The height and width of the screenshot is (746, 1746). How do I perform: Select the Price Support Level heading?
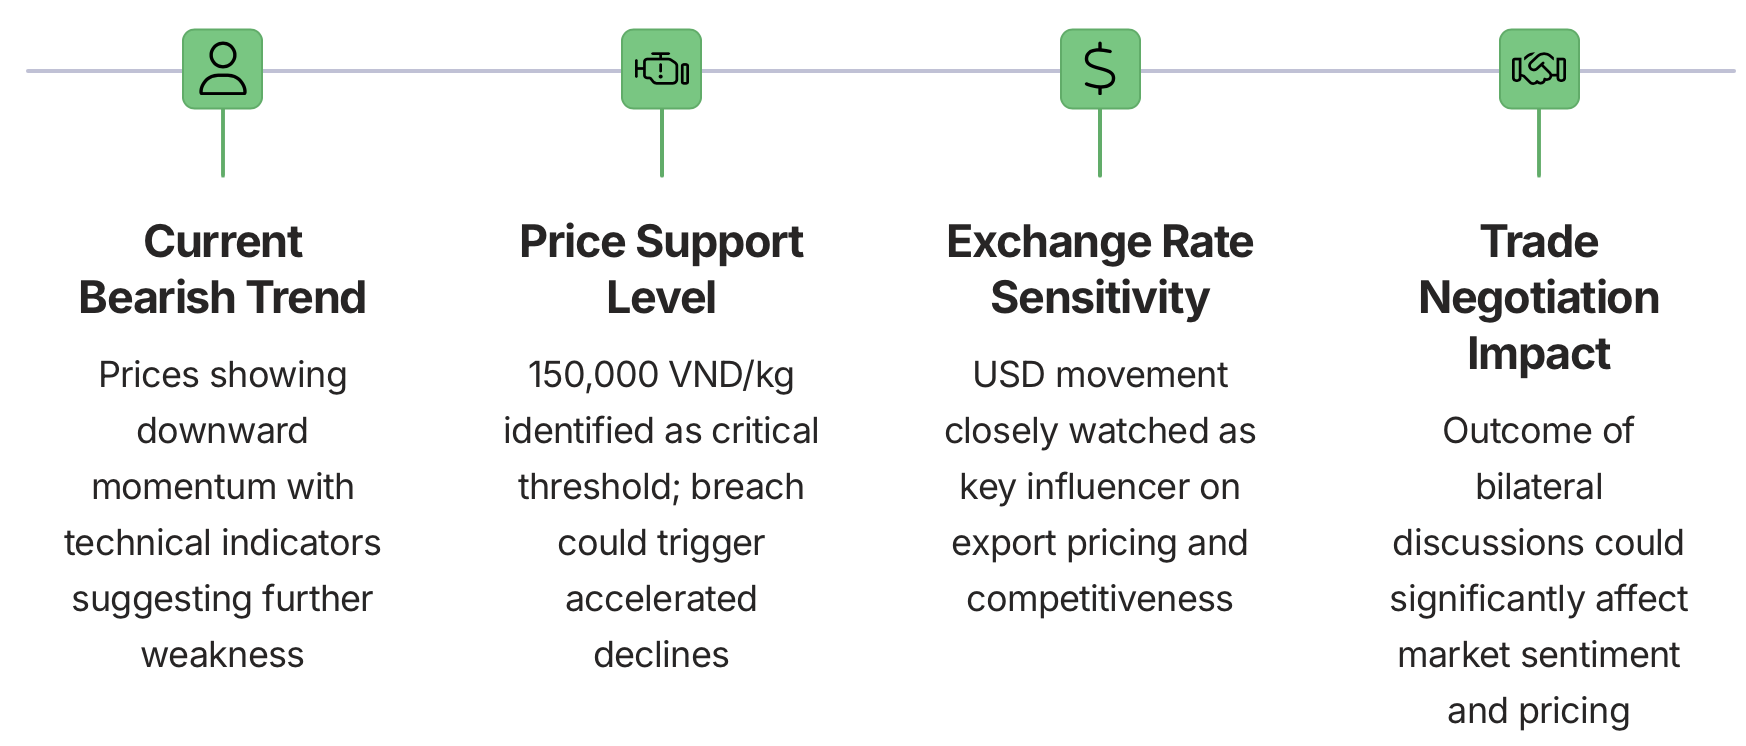661,269
